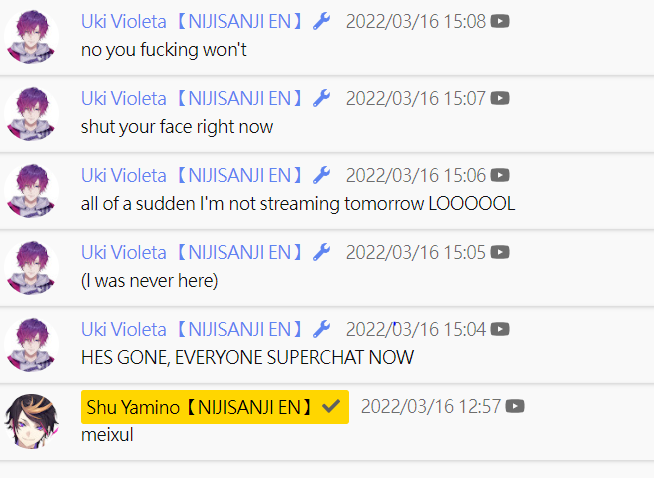
Task: Click YouTube icon beside 15:08 timestamp
Action: tap(500, 21)
